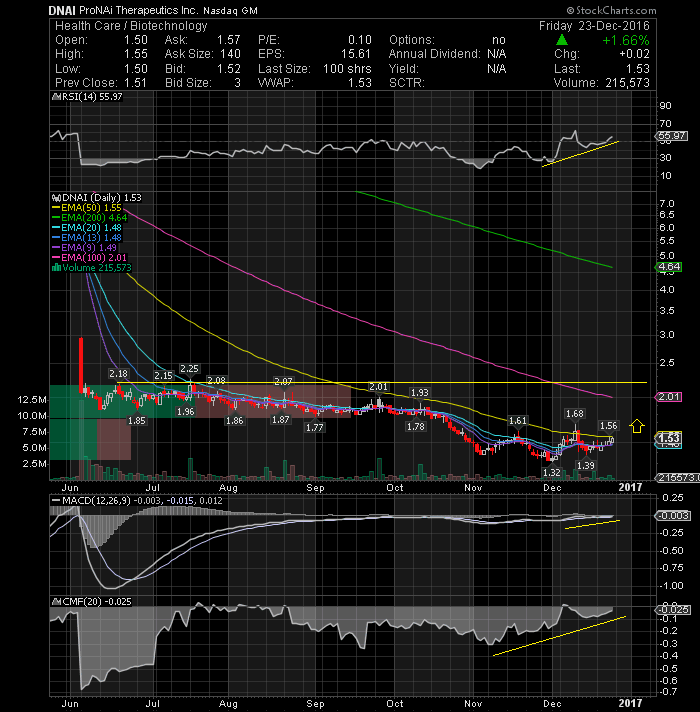The width and height of the screenshot is (700, 712).
Task: Click the 2.18 price label in June
Action: click(118, 374)
